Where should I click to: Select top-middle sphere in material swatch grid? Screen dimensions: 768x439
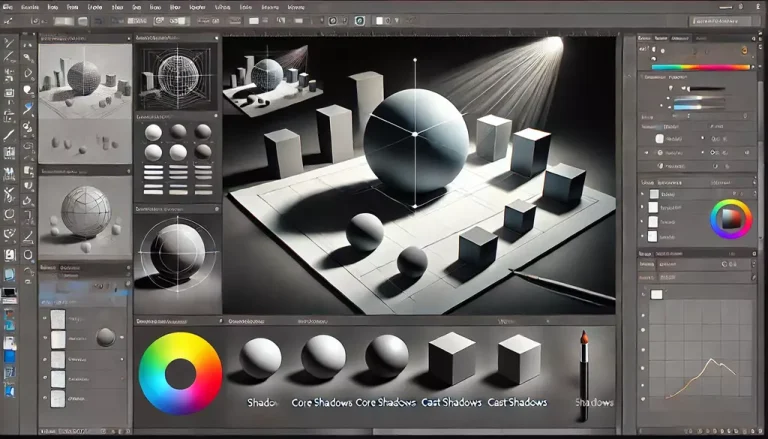[178, 131]
